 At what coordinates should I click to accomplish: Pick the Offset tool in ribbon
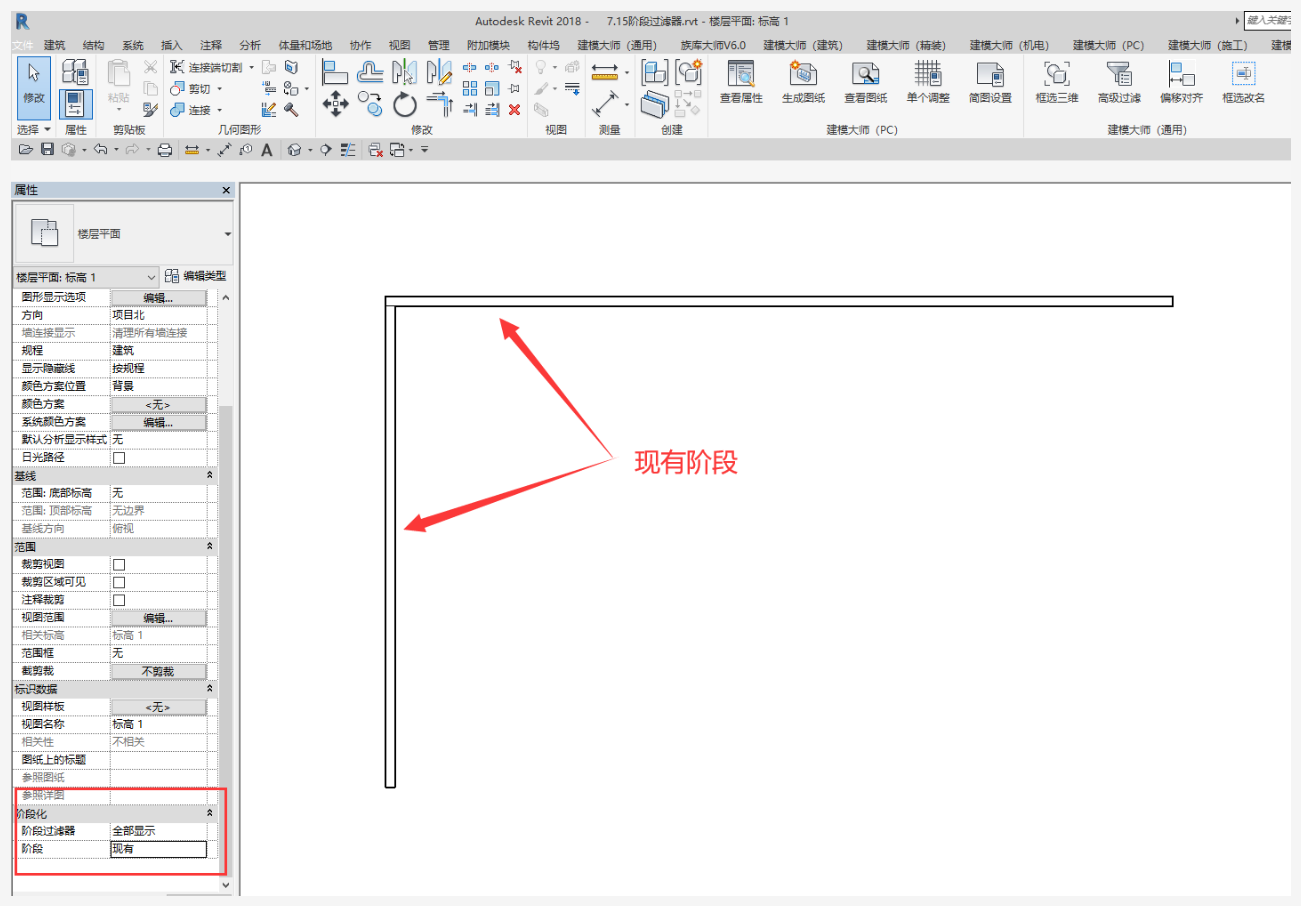coord(371,71)
